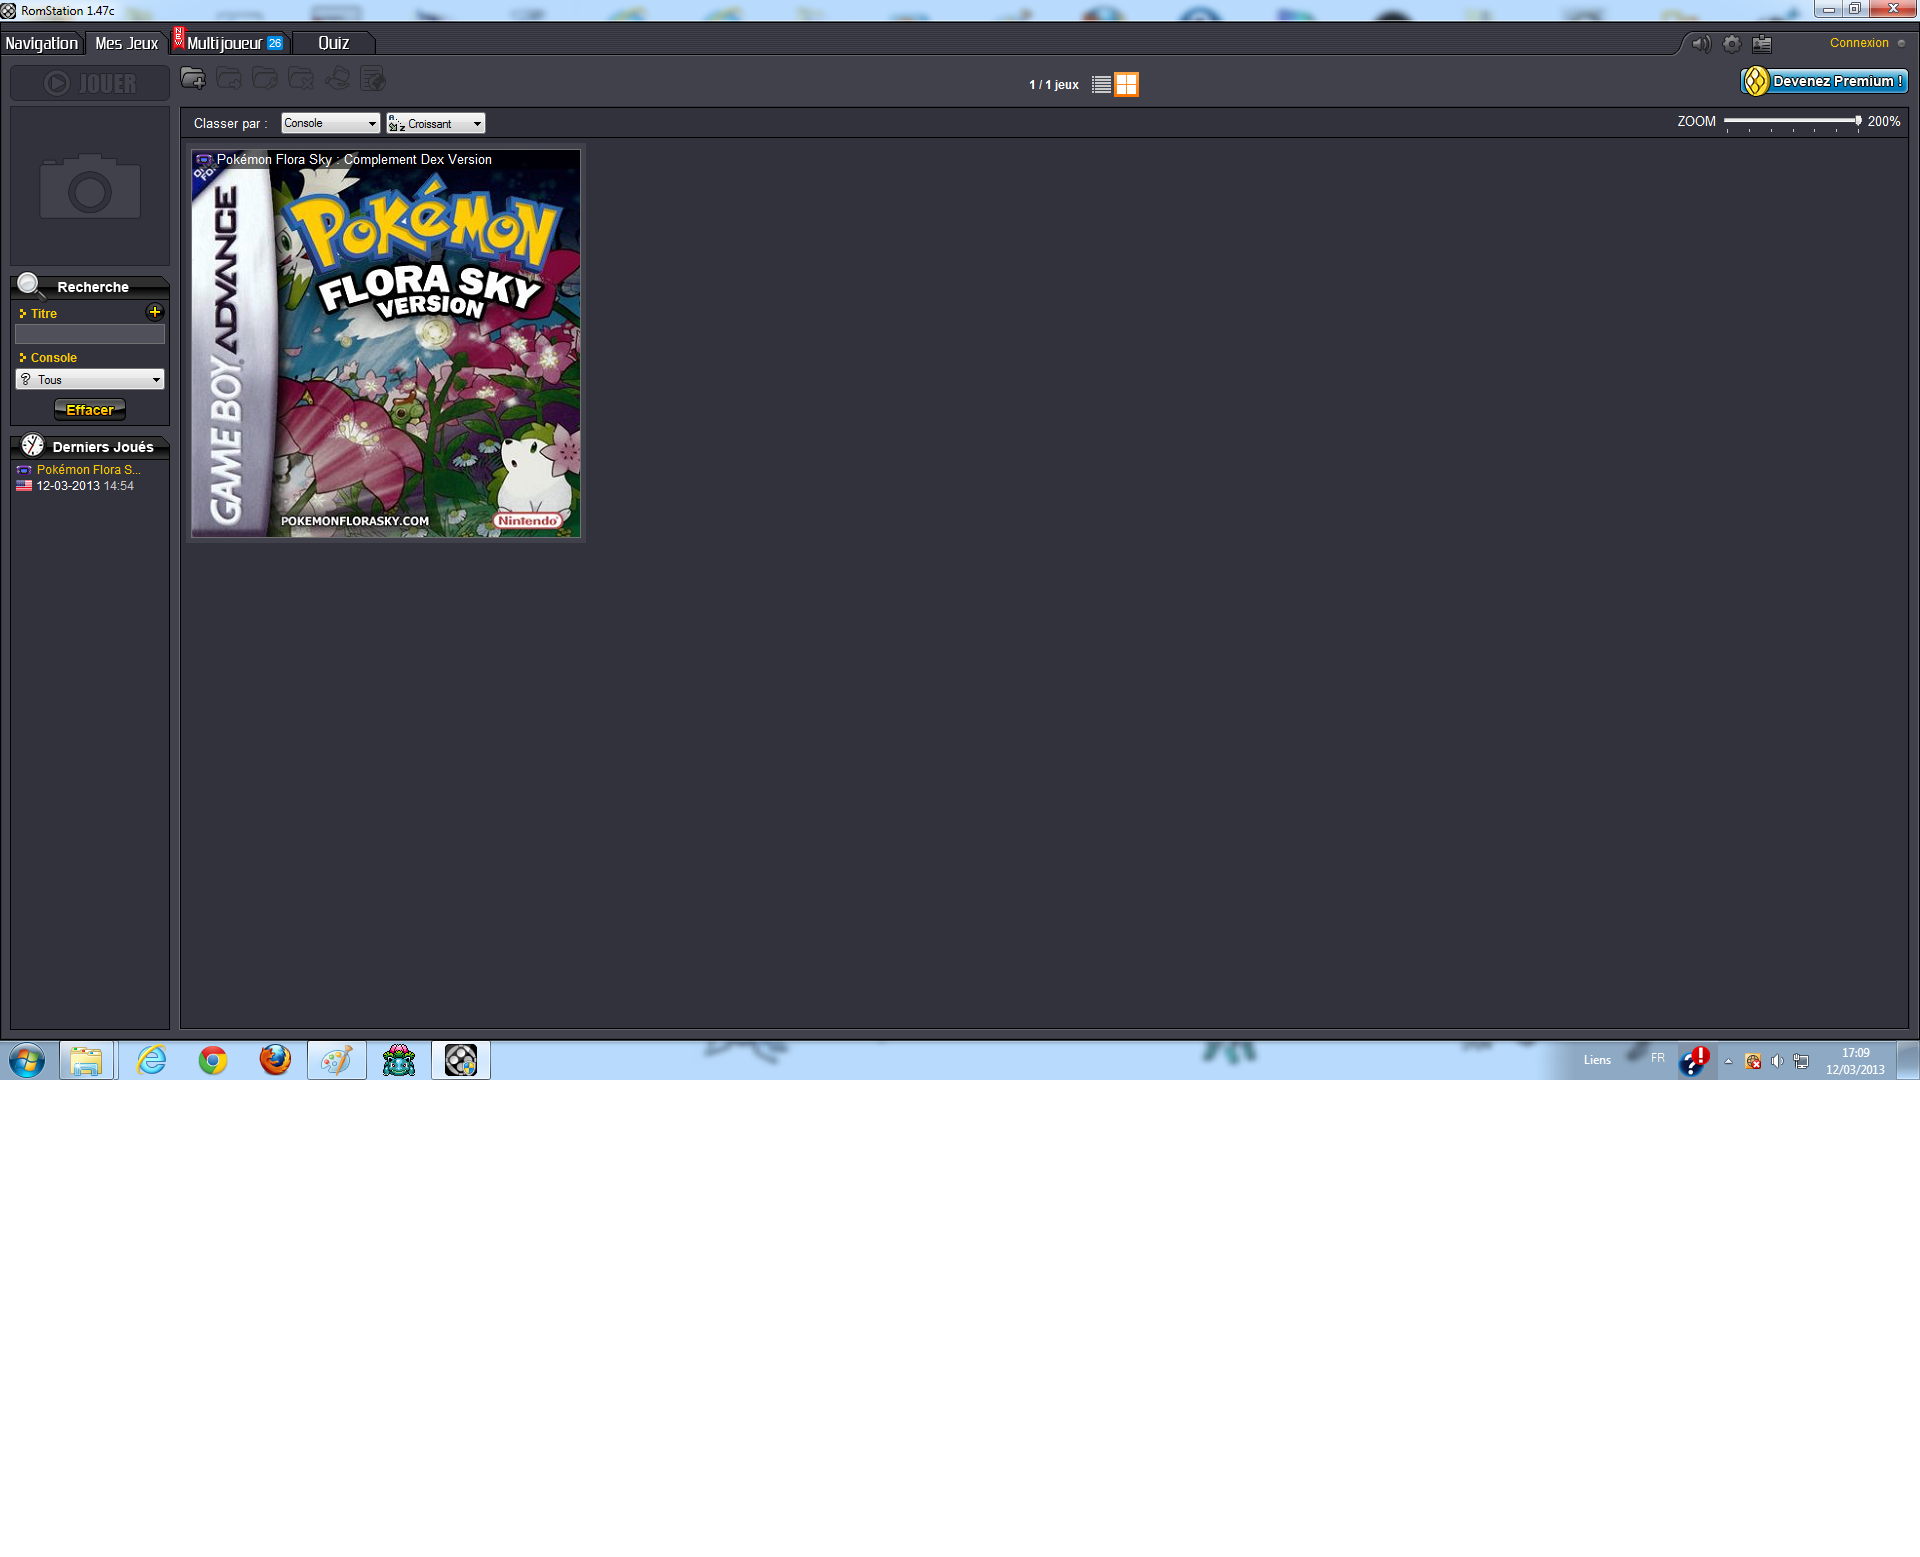Open the profile card icon
The image size is (1920, 1557).
coord(1762,44)
